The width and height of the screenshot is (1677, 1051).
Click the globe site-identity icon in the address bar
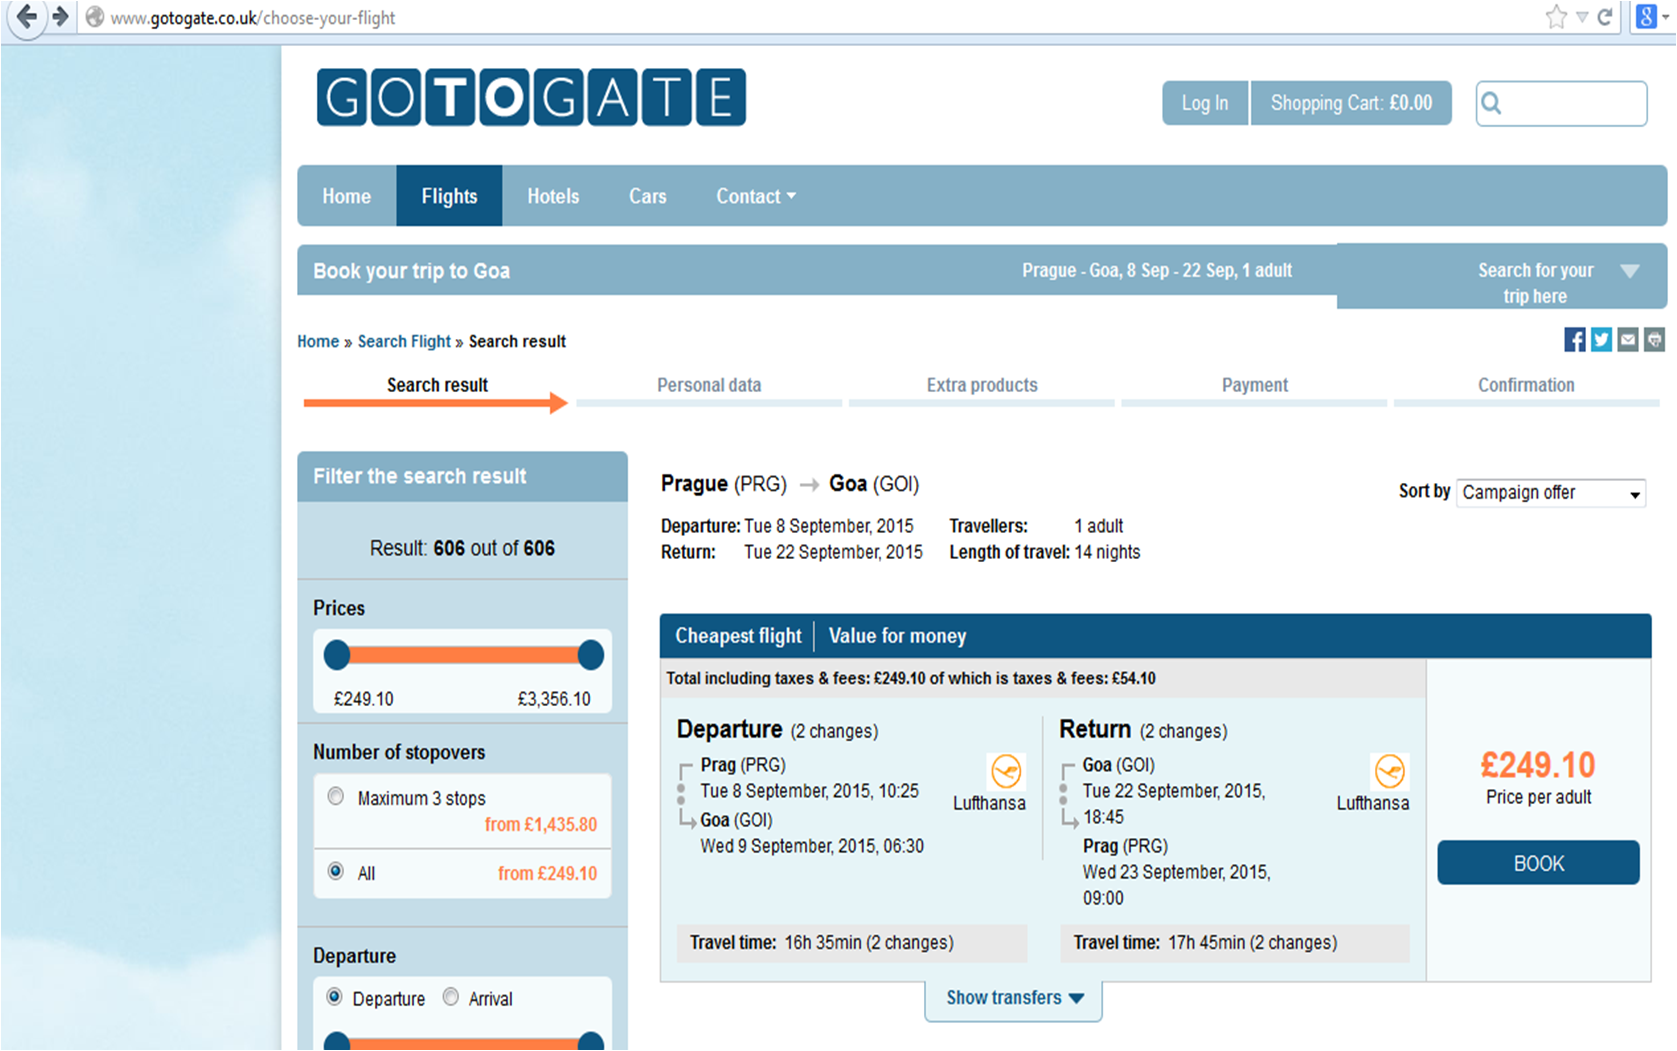point(95,17)
